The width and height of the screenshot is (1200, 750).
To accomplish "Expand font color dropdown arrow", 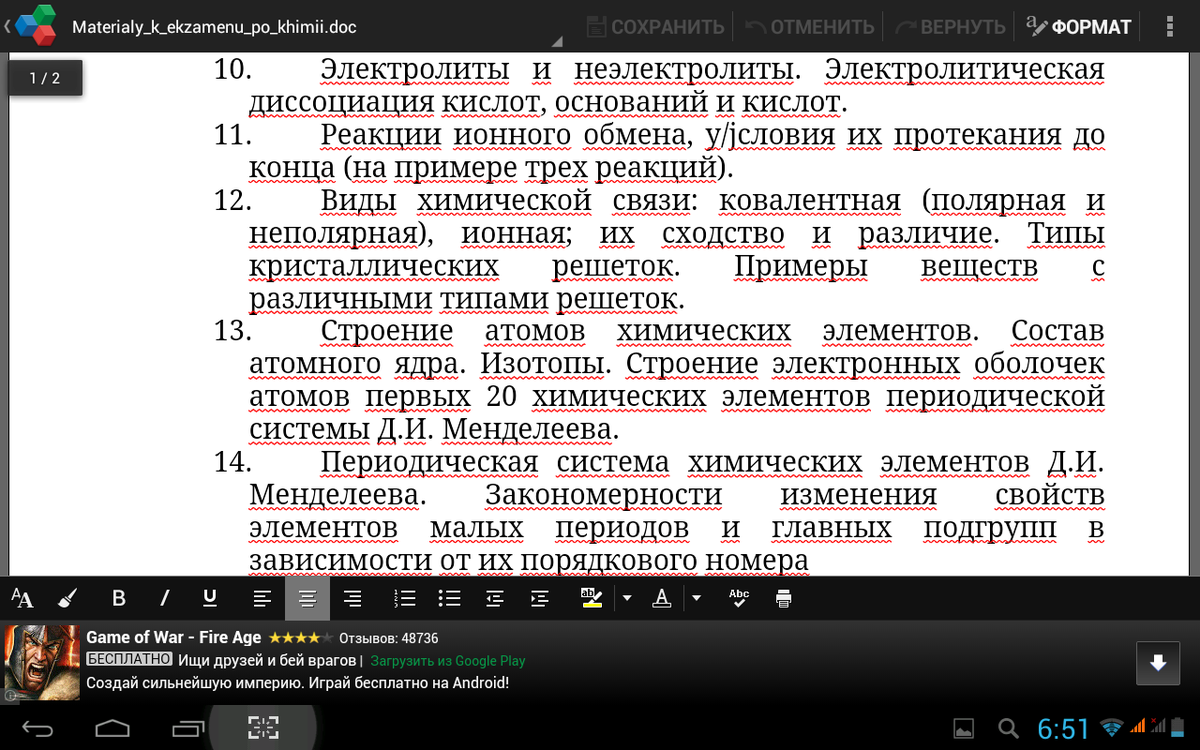I will 696,599.
